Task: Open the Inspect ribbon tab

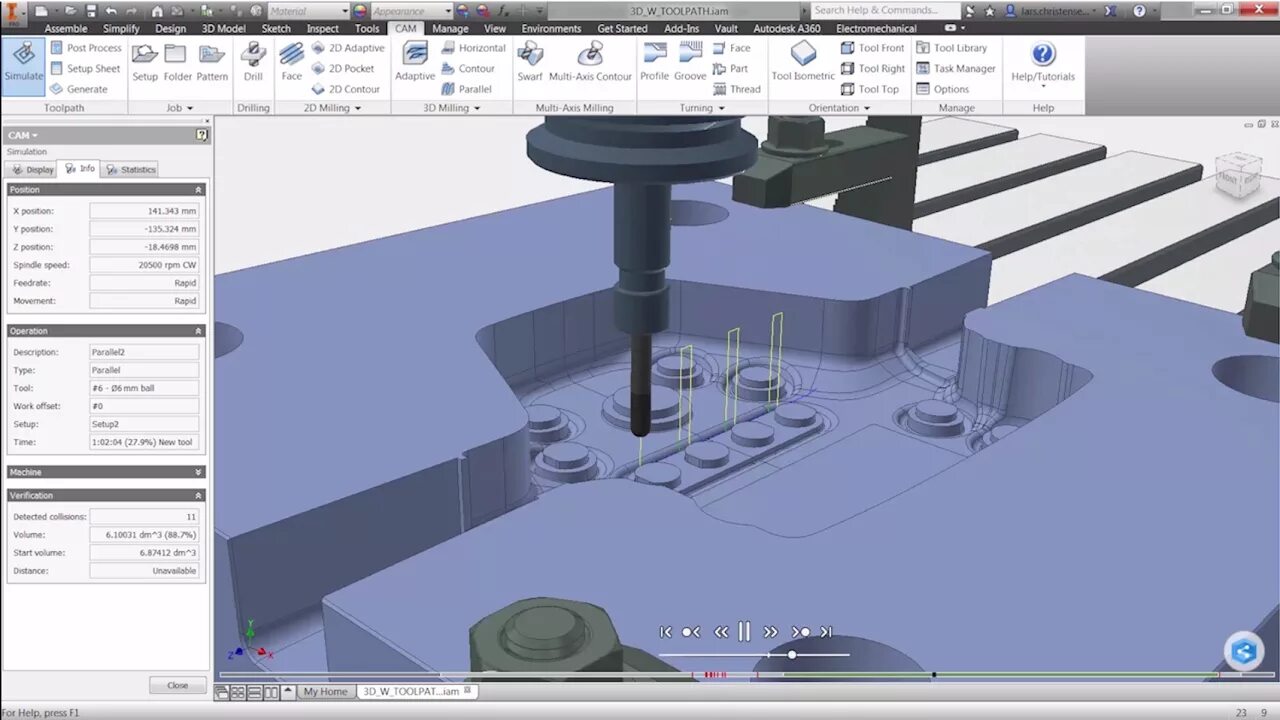Action: point(322,29)
